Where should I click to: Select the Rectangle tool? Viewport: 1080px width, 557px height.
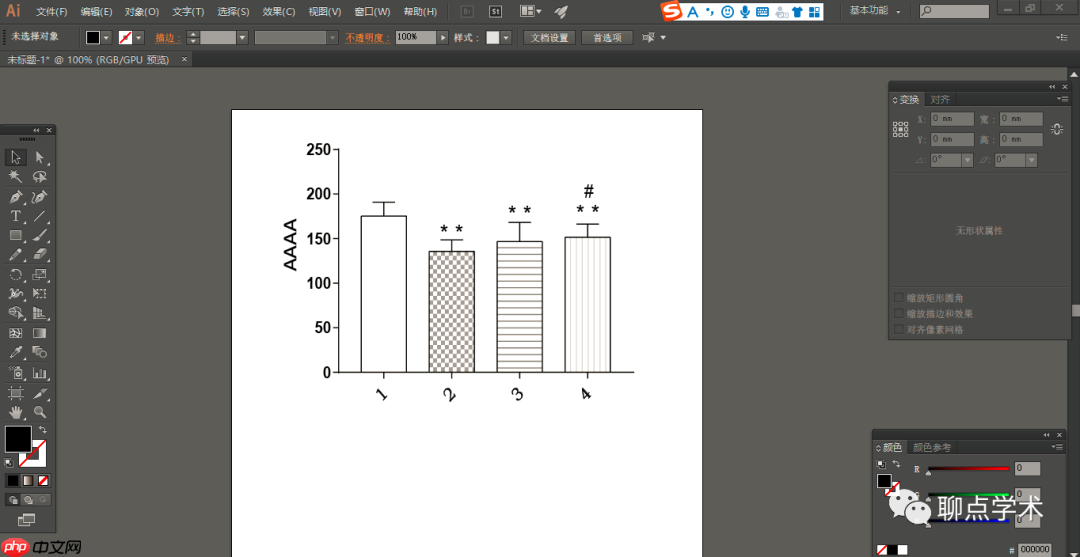tap(16, 236)
